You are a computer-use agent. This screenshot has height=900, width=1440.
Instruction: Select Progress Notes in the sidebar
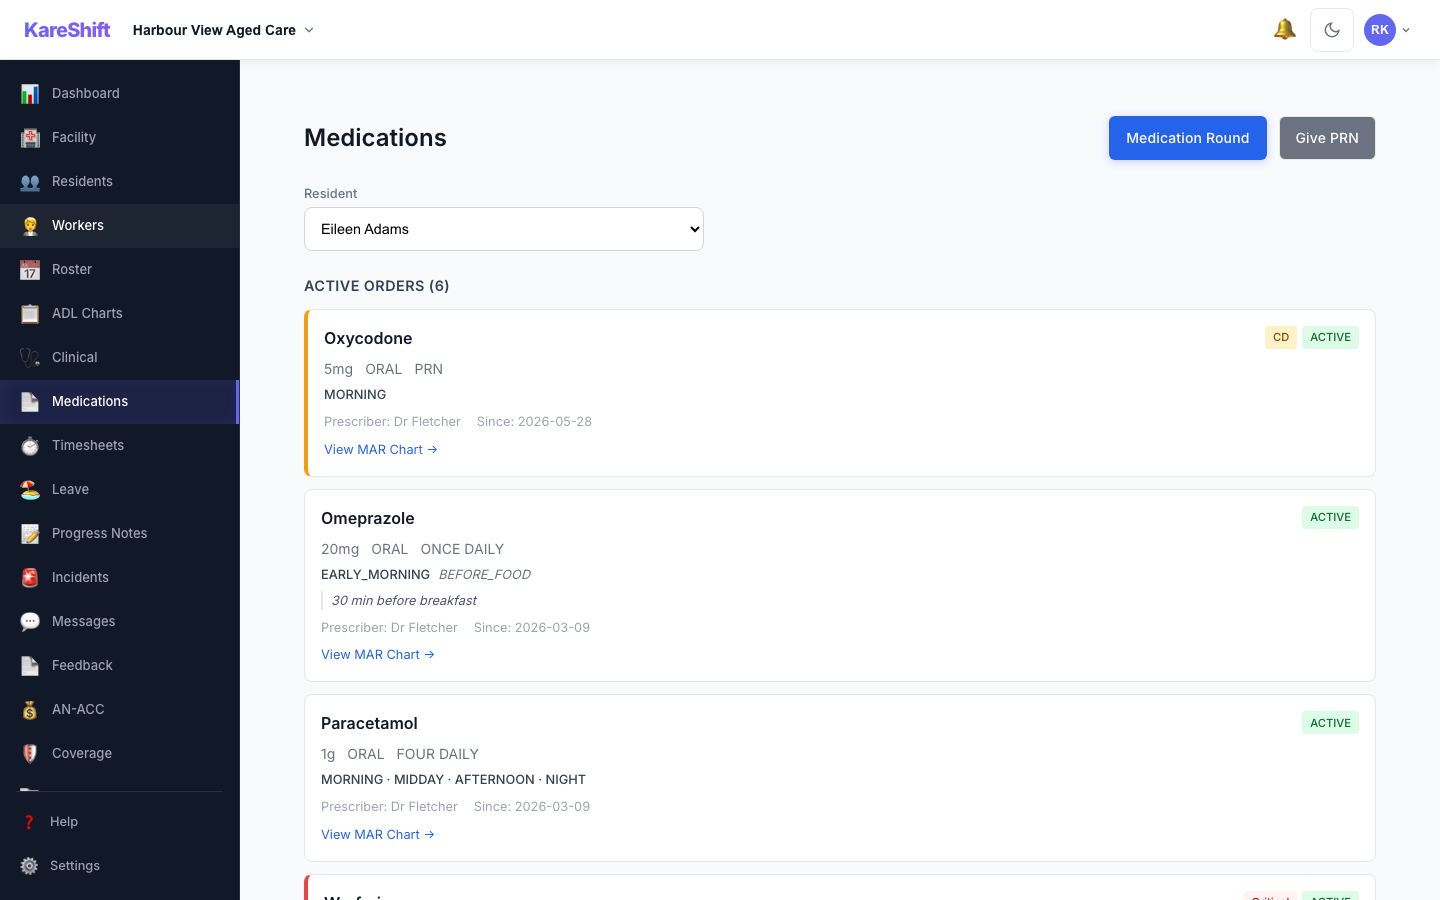click(120, 533)
